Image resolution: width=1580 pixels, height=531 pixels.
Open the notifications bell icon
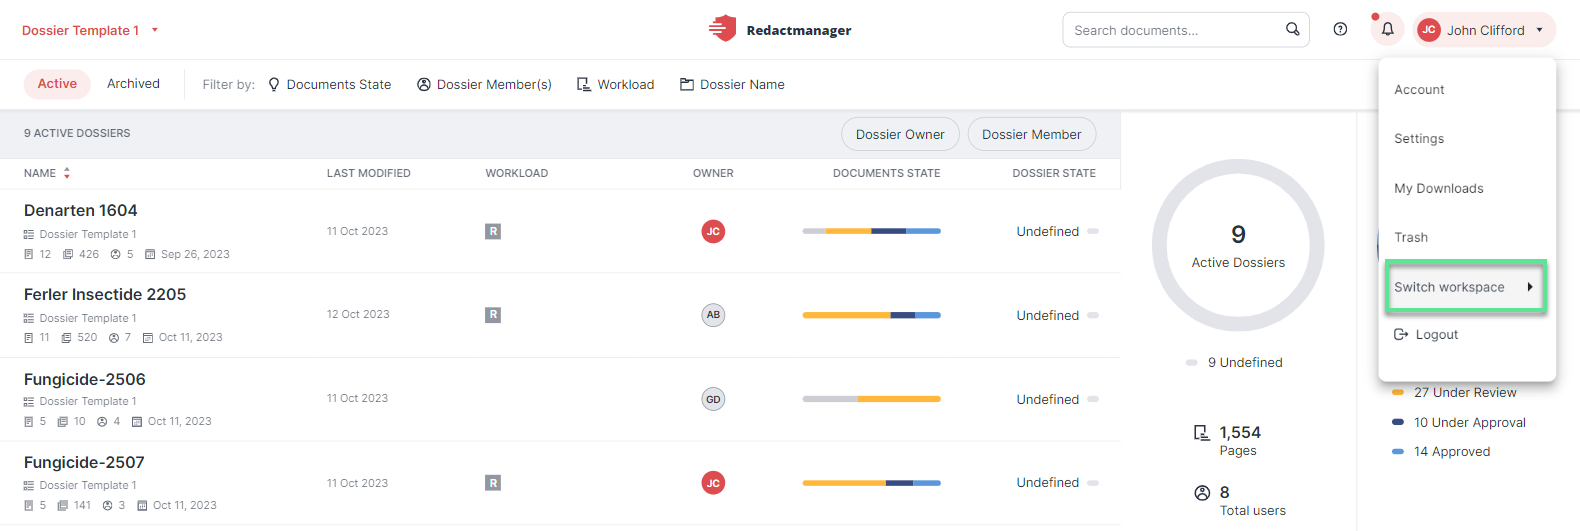click(x=1388, y=29)
